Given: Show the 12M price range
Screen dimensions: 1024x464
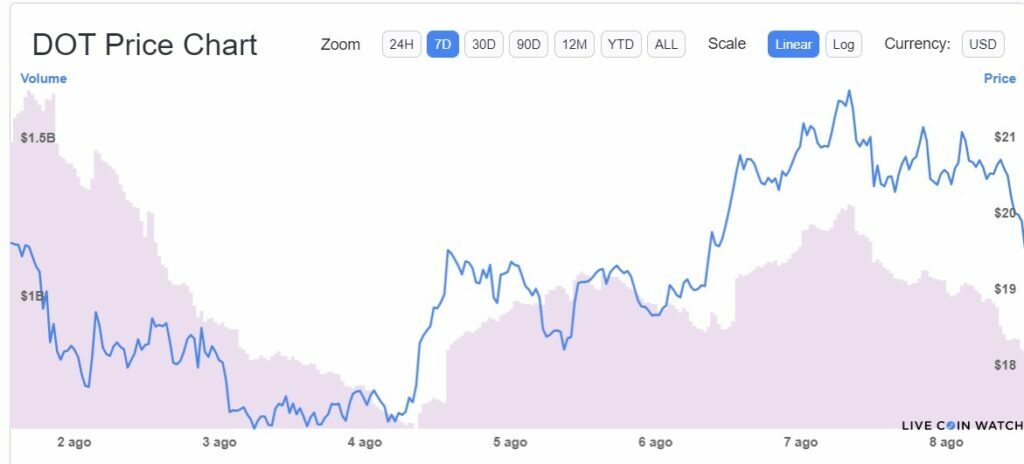Looking at the screenshot, I should (574, 45).
